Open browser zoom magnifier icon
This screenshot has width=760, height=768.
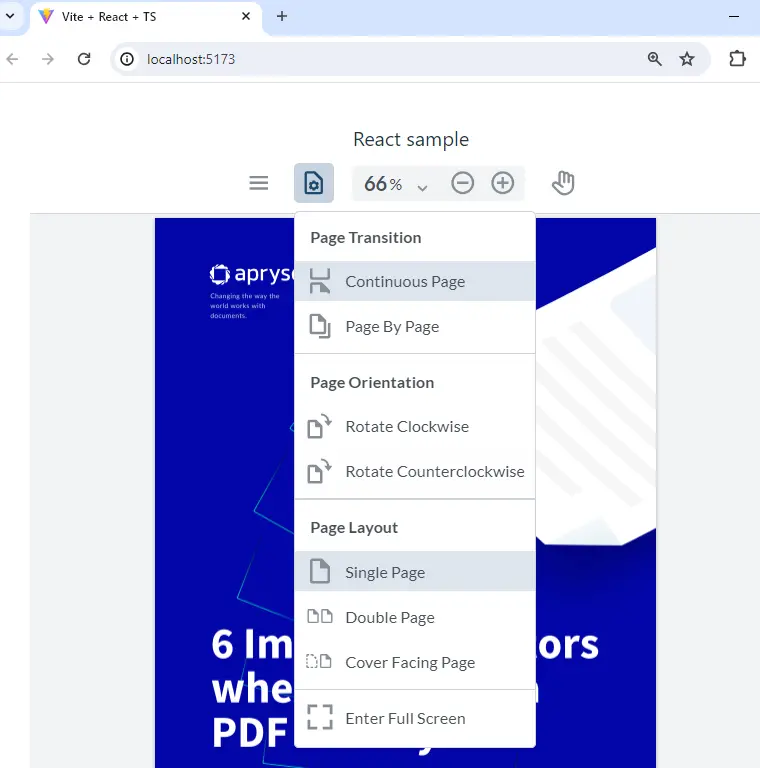(655, 59)
